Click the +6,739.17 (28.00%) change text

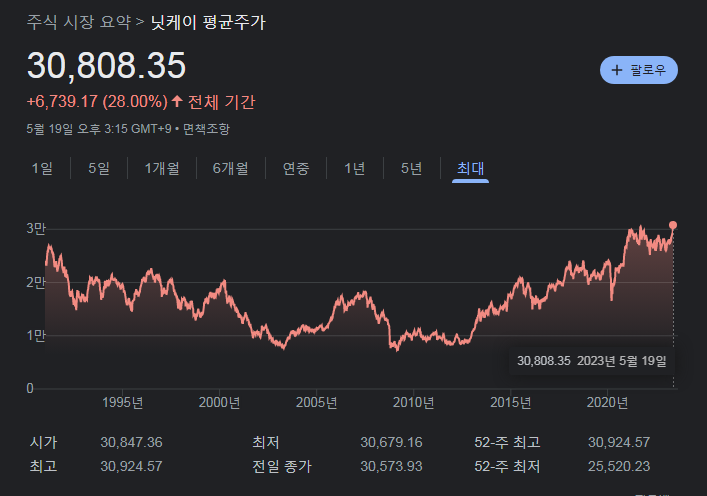coord(97,101)
